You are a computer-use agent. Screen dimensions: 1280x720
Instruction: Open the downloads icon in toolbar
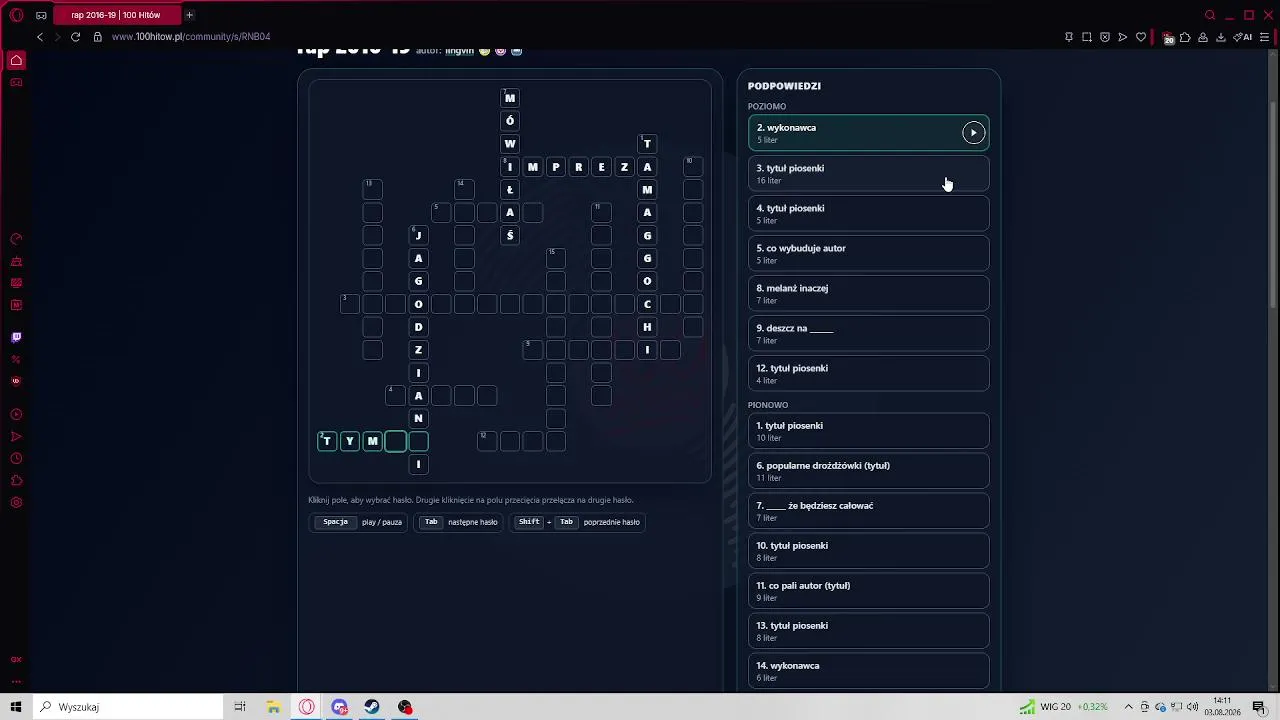coord(1221,37)
